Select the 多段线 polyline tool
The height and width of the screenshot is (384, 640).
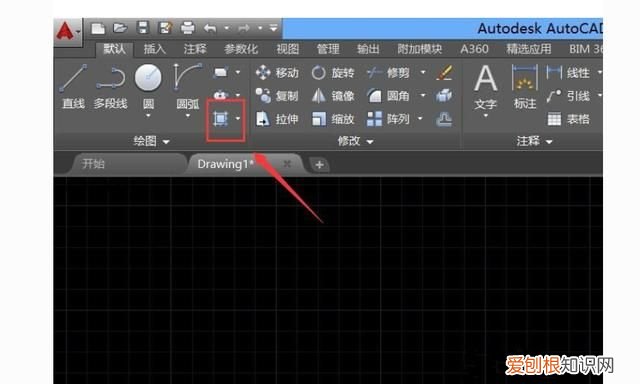point(110,86)
